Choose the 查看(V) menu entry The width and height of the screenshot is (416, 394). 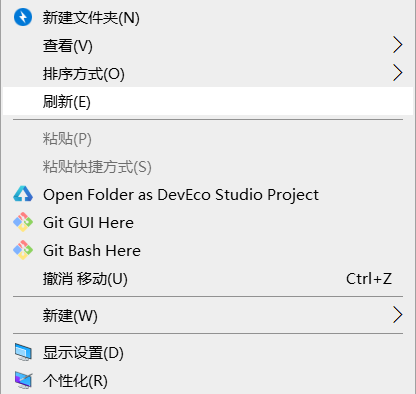tap(208, 45)
